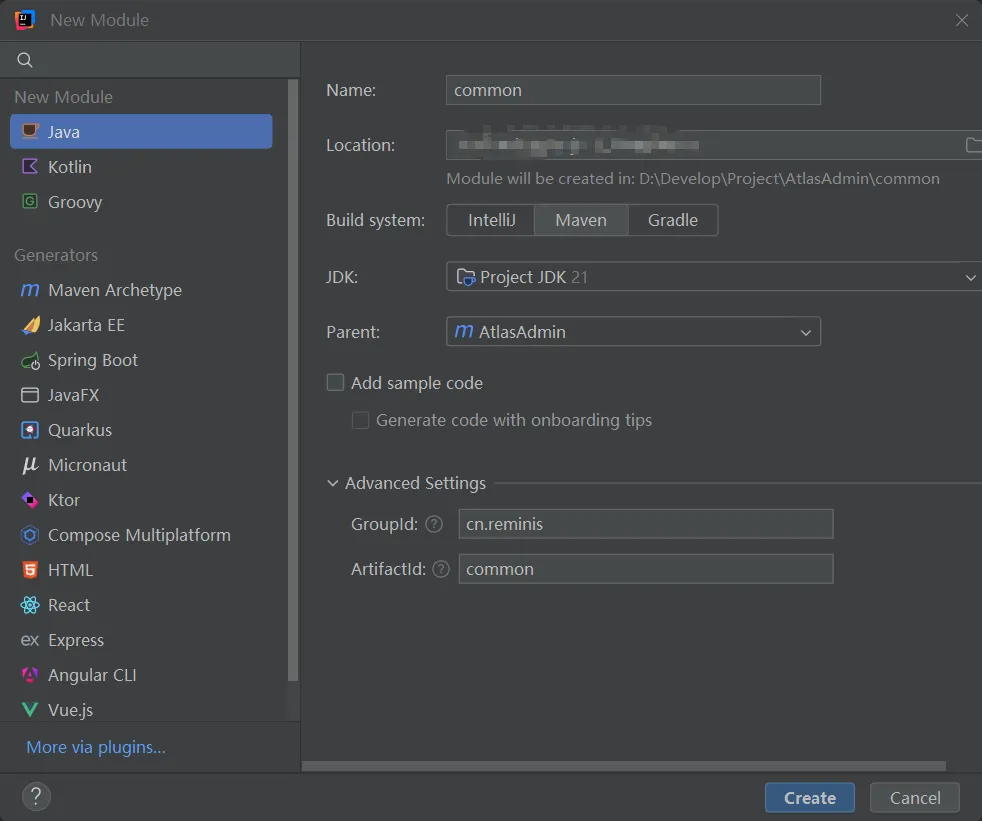
Task: Select Vue.js in generators list
Action: pyautogui.click(x=70, y=710)
